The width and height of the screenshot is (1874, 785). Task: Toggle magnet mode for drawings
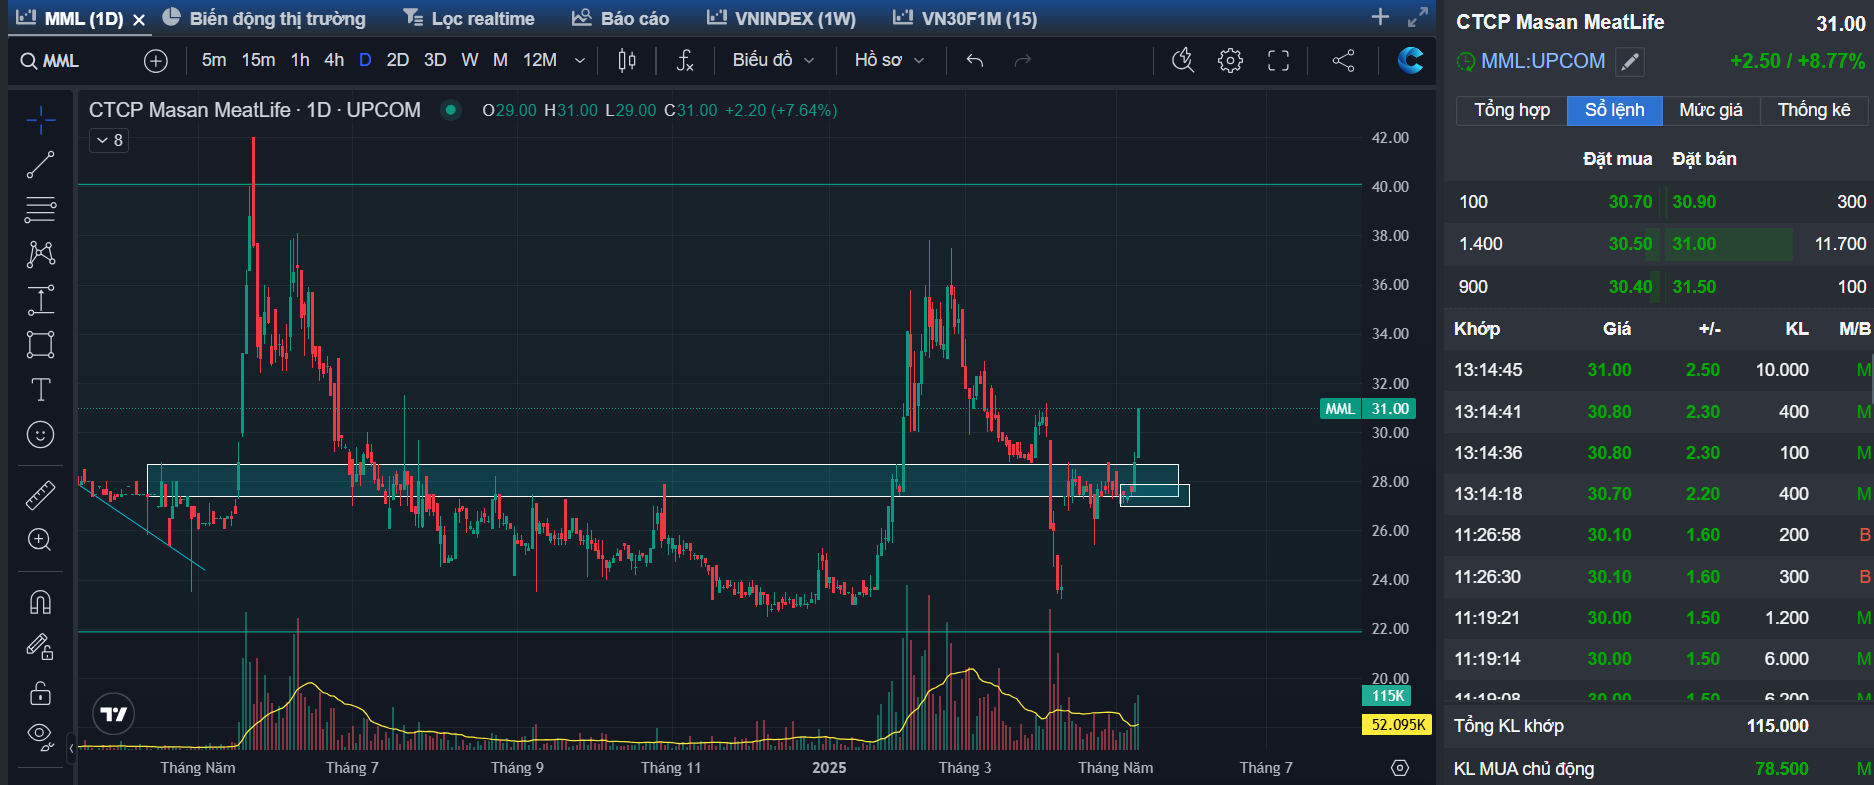(x=41, y=602)
